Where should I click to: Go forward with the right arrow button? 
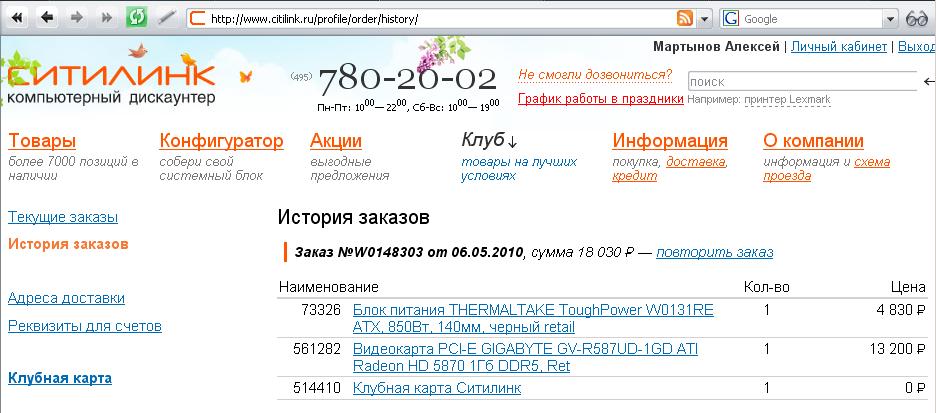[77, 18]
